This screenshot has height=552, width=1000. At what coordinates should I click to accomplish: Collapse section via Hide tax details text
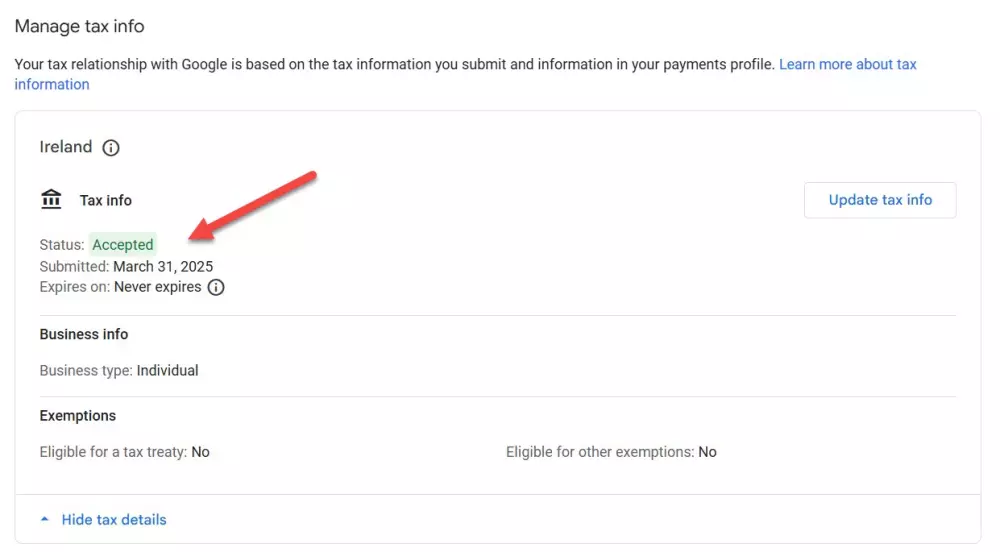click(x=114, y=520)
